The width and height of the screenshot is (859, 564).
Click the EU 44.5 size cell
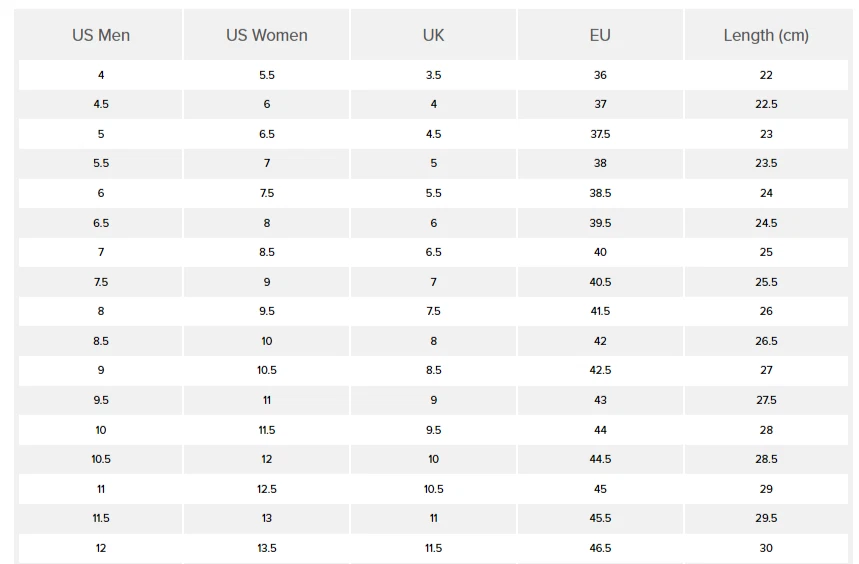click(x=600, y=459)
